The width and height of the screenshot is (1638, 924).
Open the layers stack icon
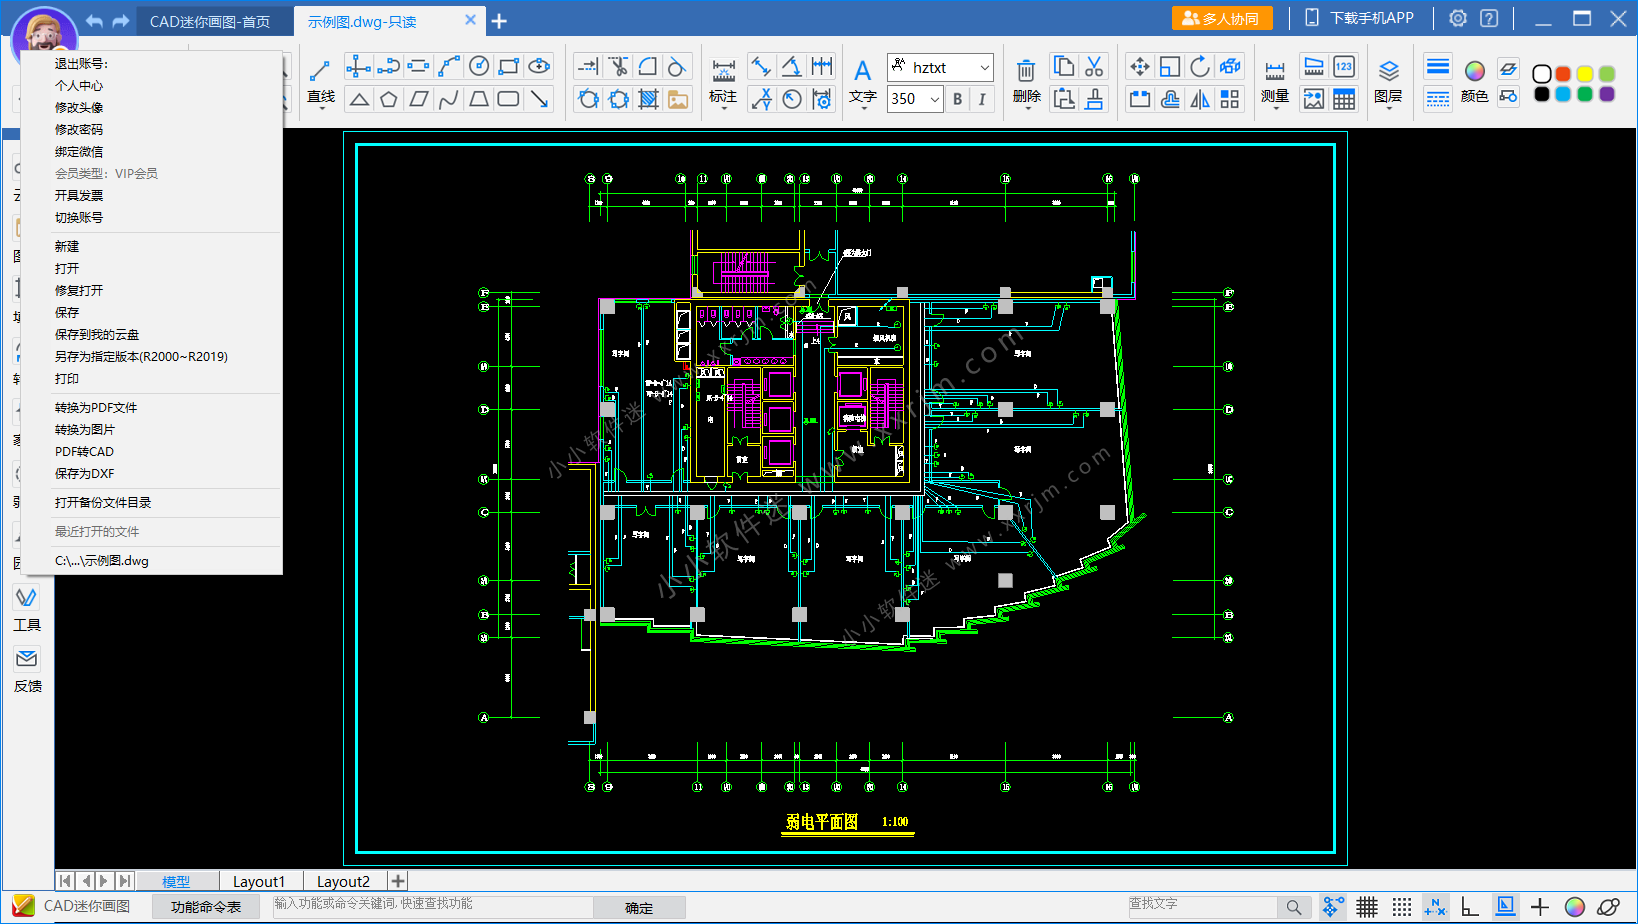click(x=1388, y=71)
